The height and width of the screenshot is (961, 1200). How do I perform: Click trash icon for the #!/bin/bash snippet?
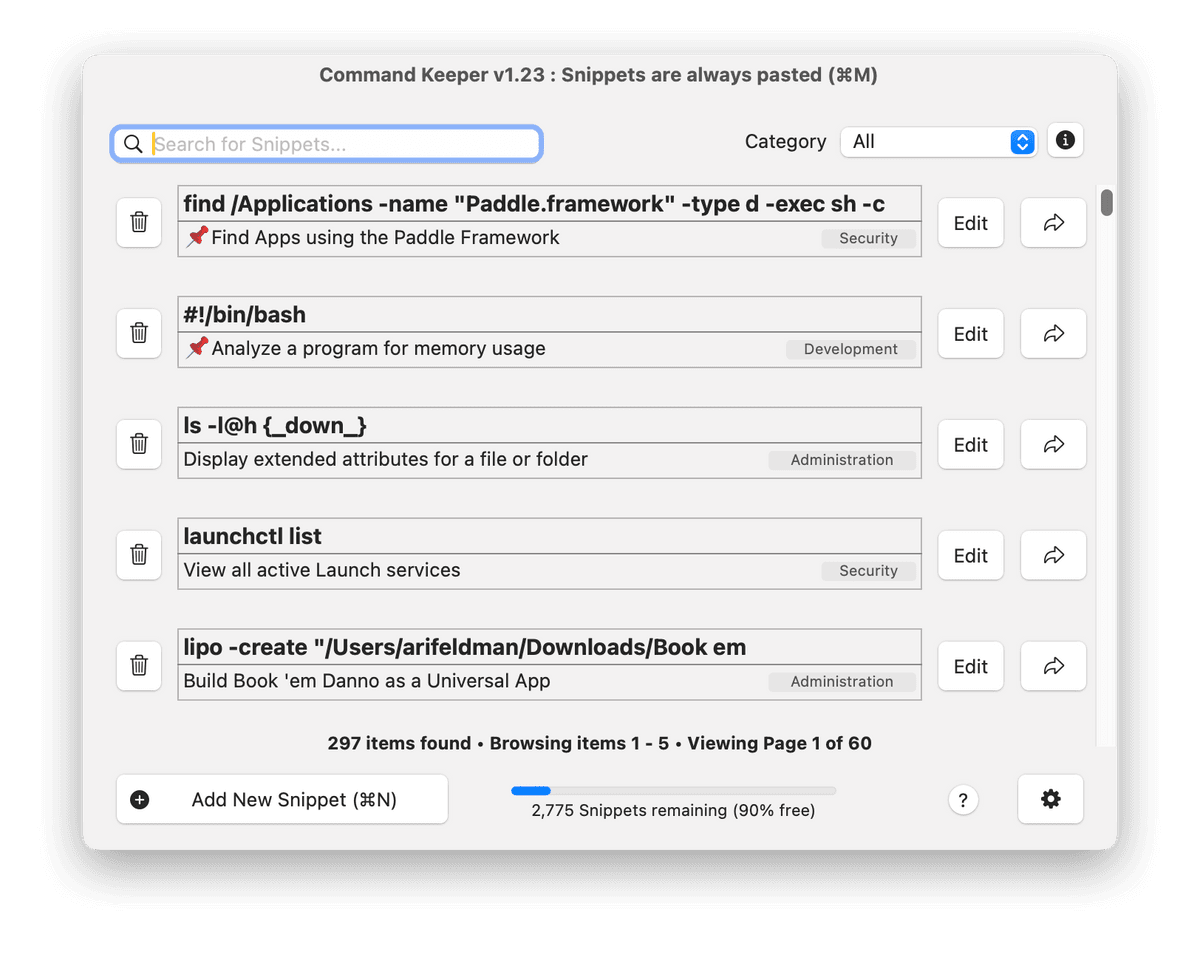point(139,334)
